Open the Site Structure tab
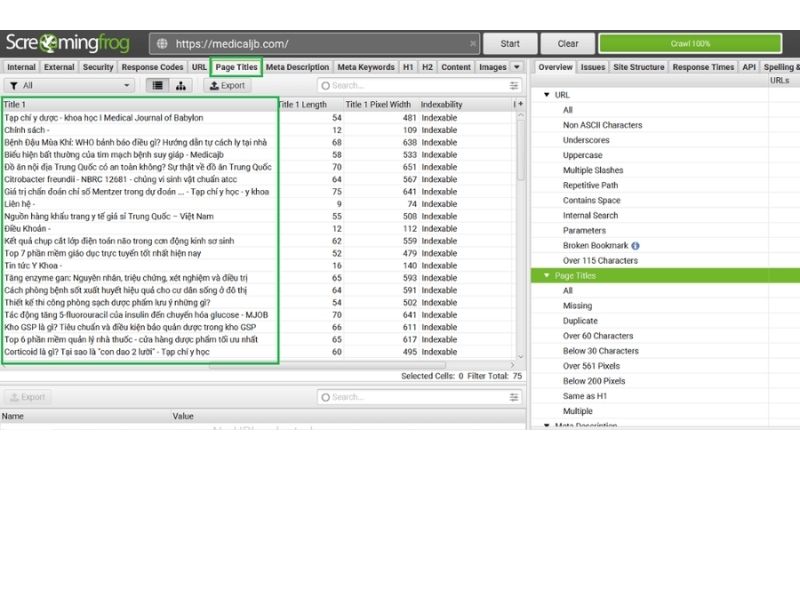The height and width of the screenshot is (600, 800). [639, 67]
